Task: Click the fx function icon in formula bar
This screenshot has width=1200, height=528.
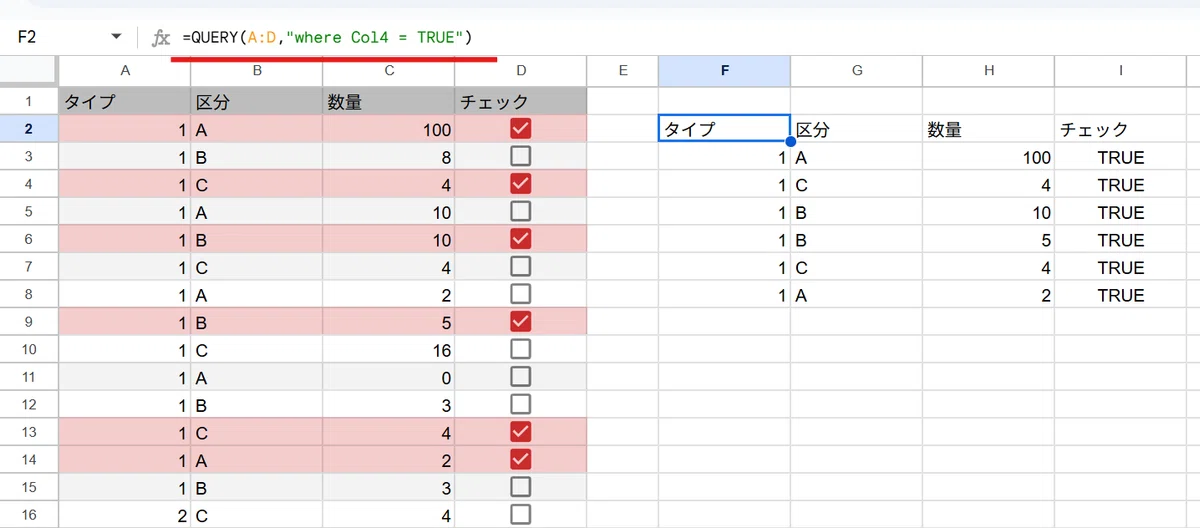Action: point(161,38)
